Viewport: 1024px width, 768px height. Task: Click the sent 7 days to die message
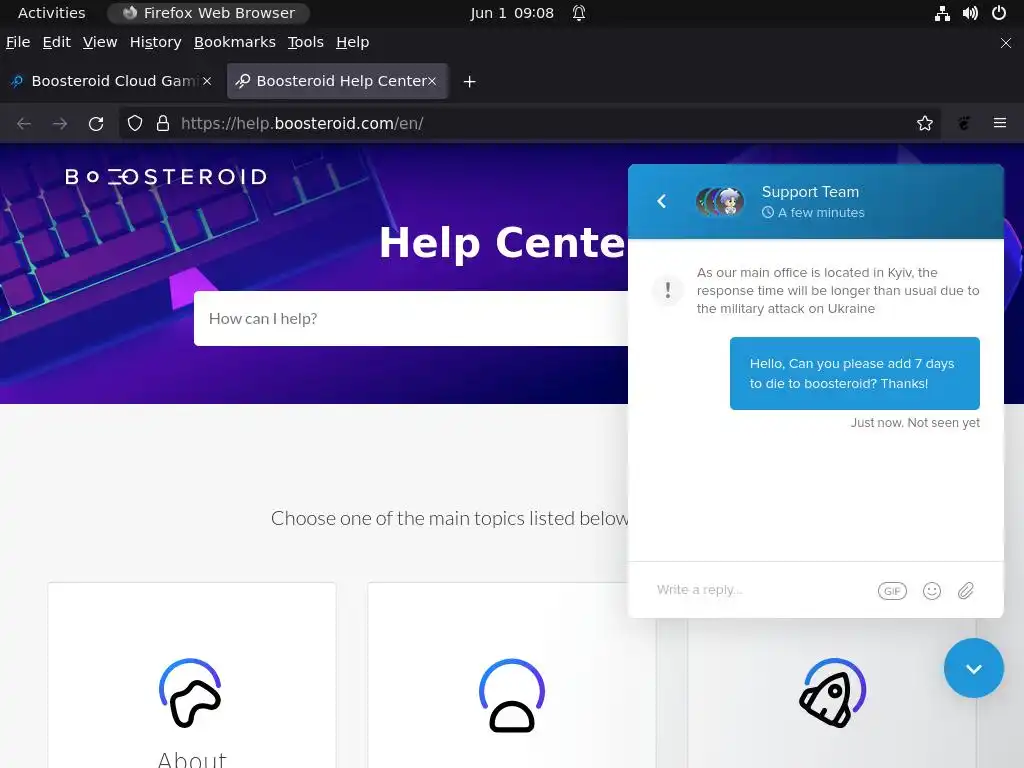coord(854,374)
